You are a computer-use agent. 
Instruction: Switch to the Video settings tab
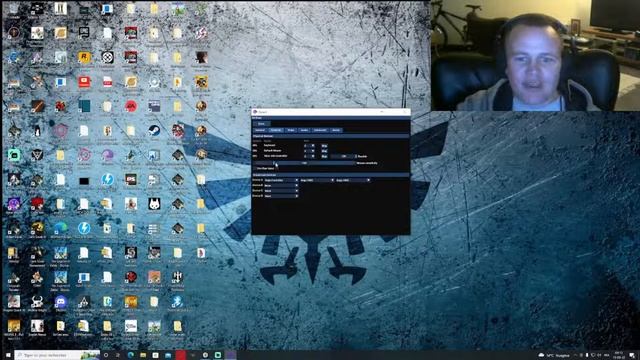(291, 130)
